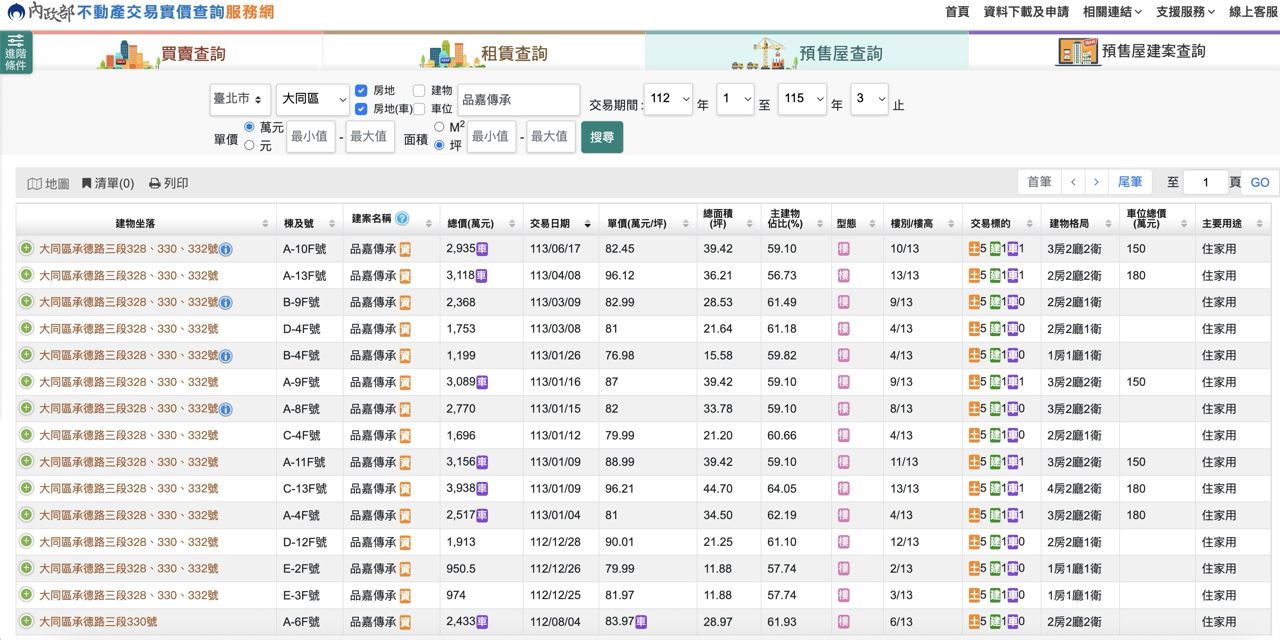Click the info icon on B-9F號 address
Screen dimensions: 1280x640
pyautogui.click(x=226, y=302)
